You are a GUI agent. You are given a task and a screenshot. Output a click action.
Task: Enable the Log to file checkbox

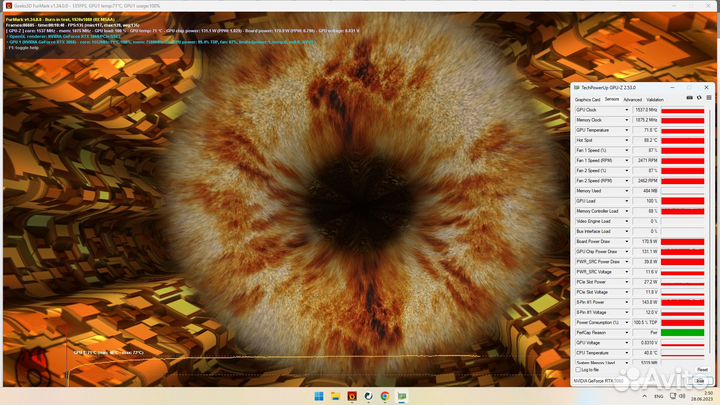coord(577,369)
